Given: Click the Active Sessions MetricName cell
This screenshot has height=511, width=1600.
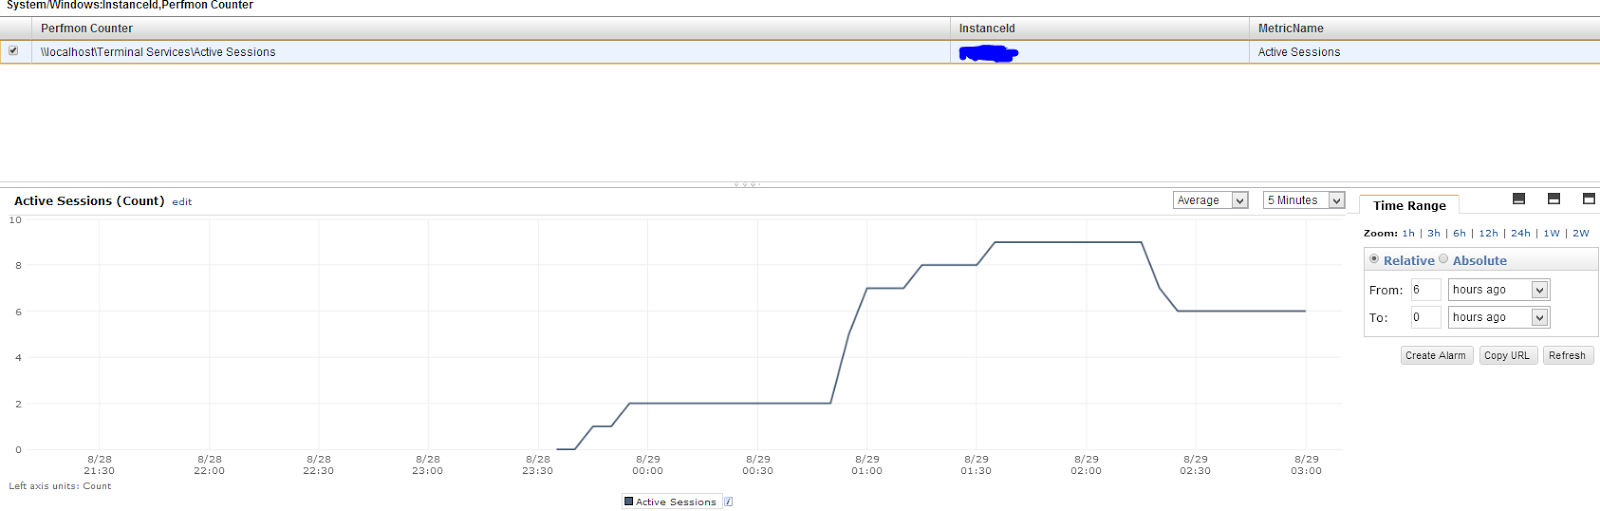Looking at the screenshot, I should pos(1424,52).
